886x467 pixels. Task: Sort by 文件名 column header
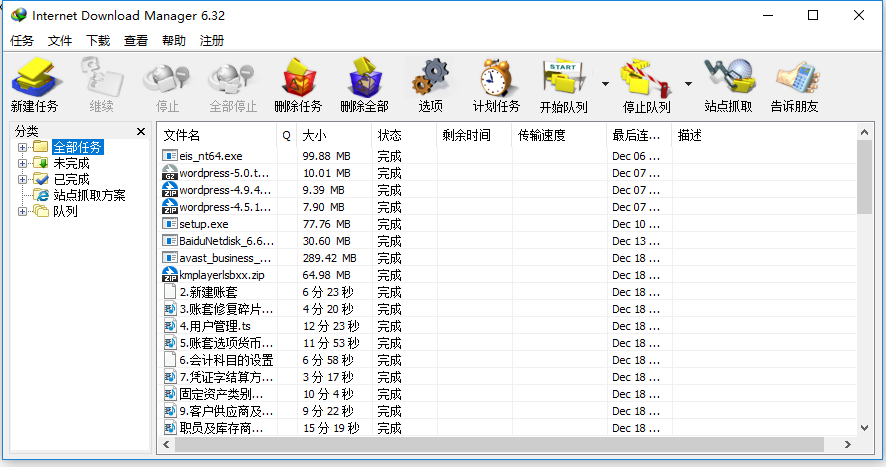(x=218, y=135)
